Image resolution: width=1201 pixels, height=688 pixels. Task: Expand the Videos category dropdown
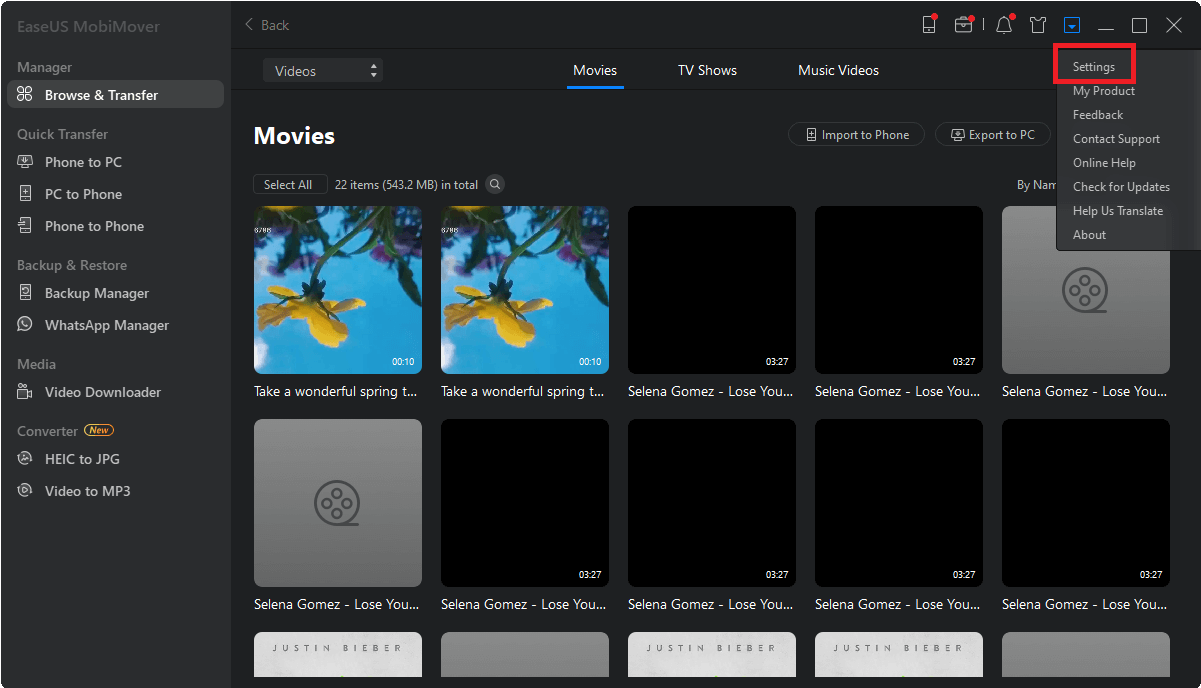(322, 71)
